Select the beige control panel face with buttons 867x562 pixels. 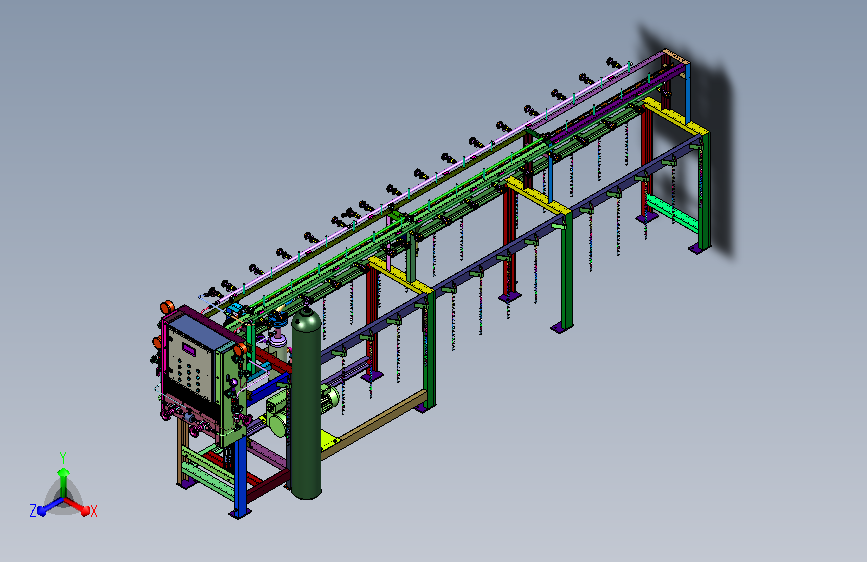191,363
